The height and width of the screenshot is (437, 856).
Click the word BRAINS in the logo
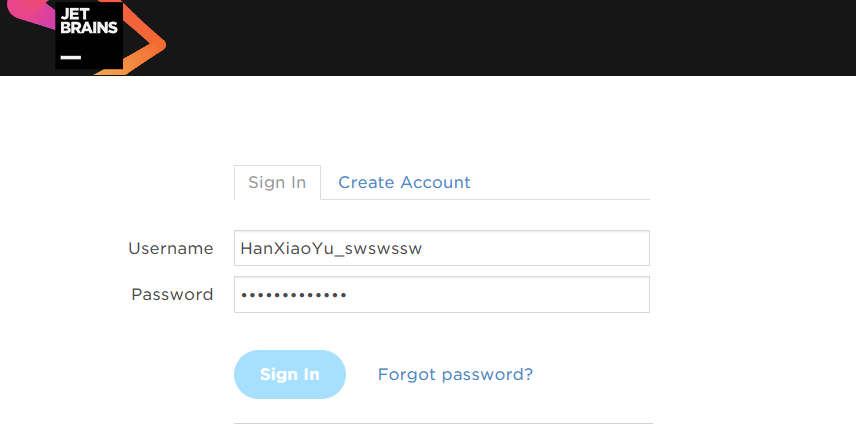click(89, 28)
